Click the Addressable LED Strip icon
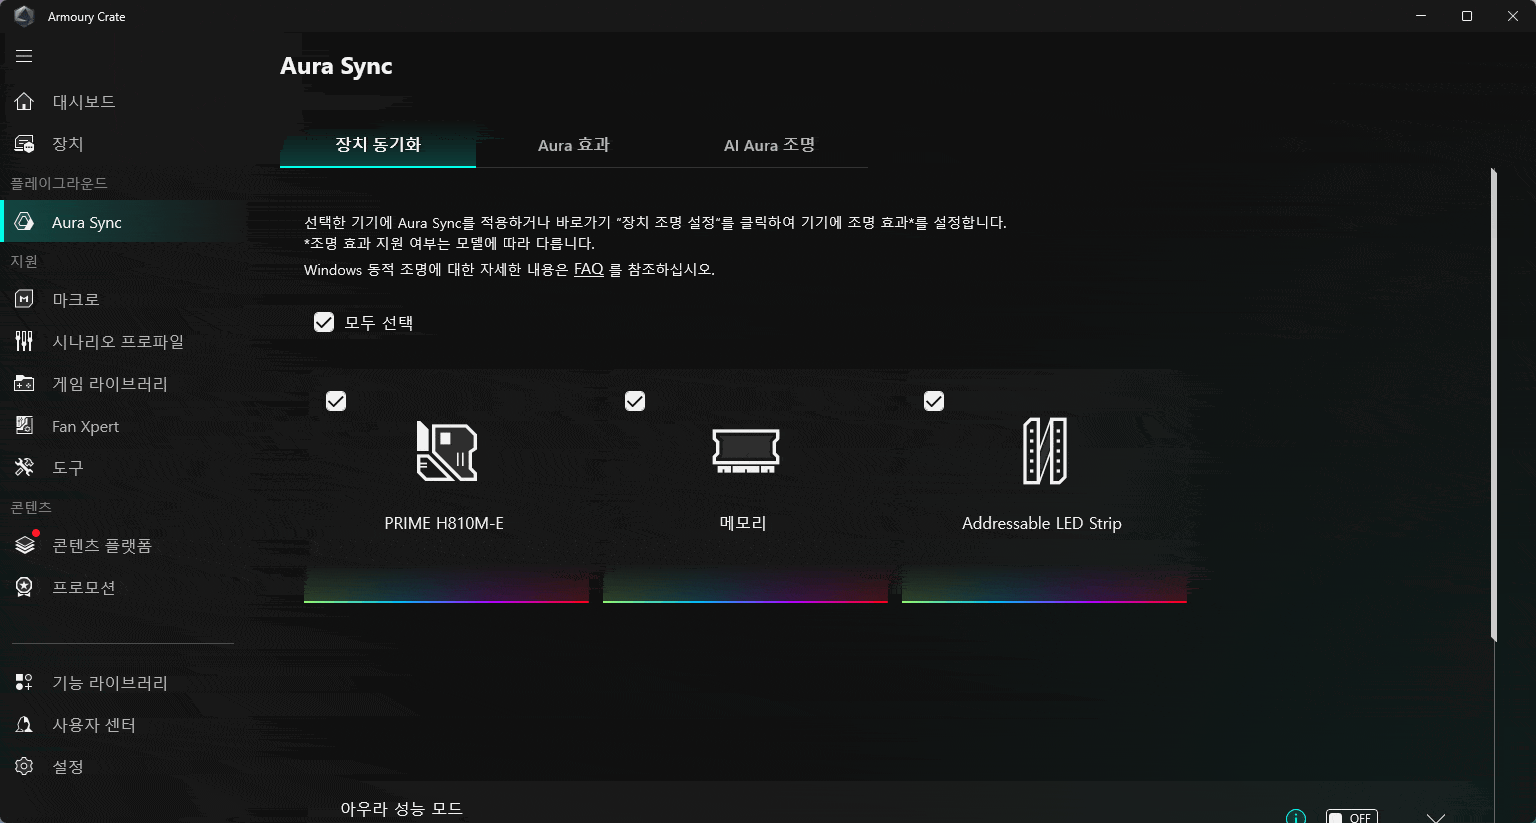1536x823 pixels. pyautogui.click(x=1045, y=451)
